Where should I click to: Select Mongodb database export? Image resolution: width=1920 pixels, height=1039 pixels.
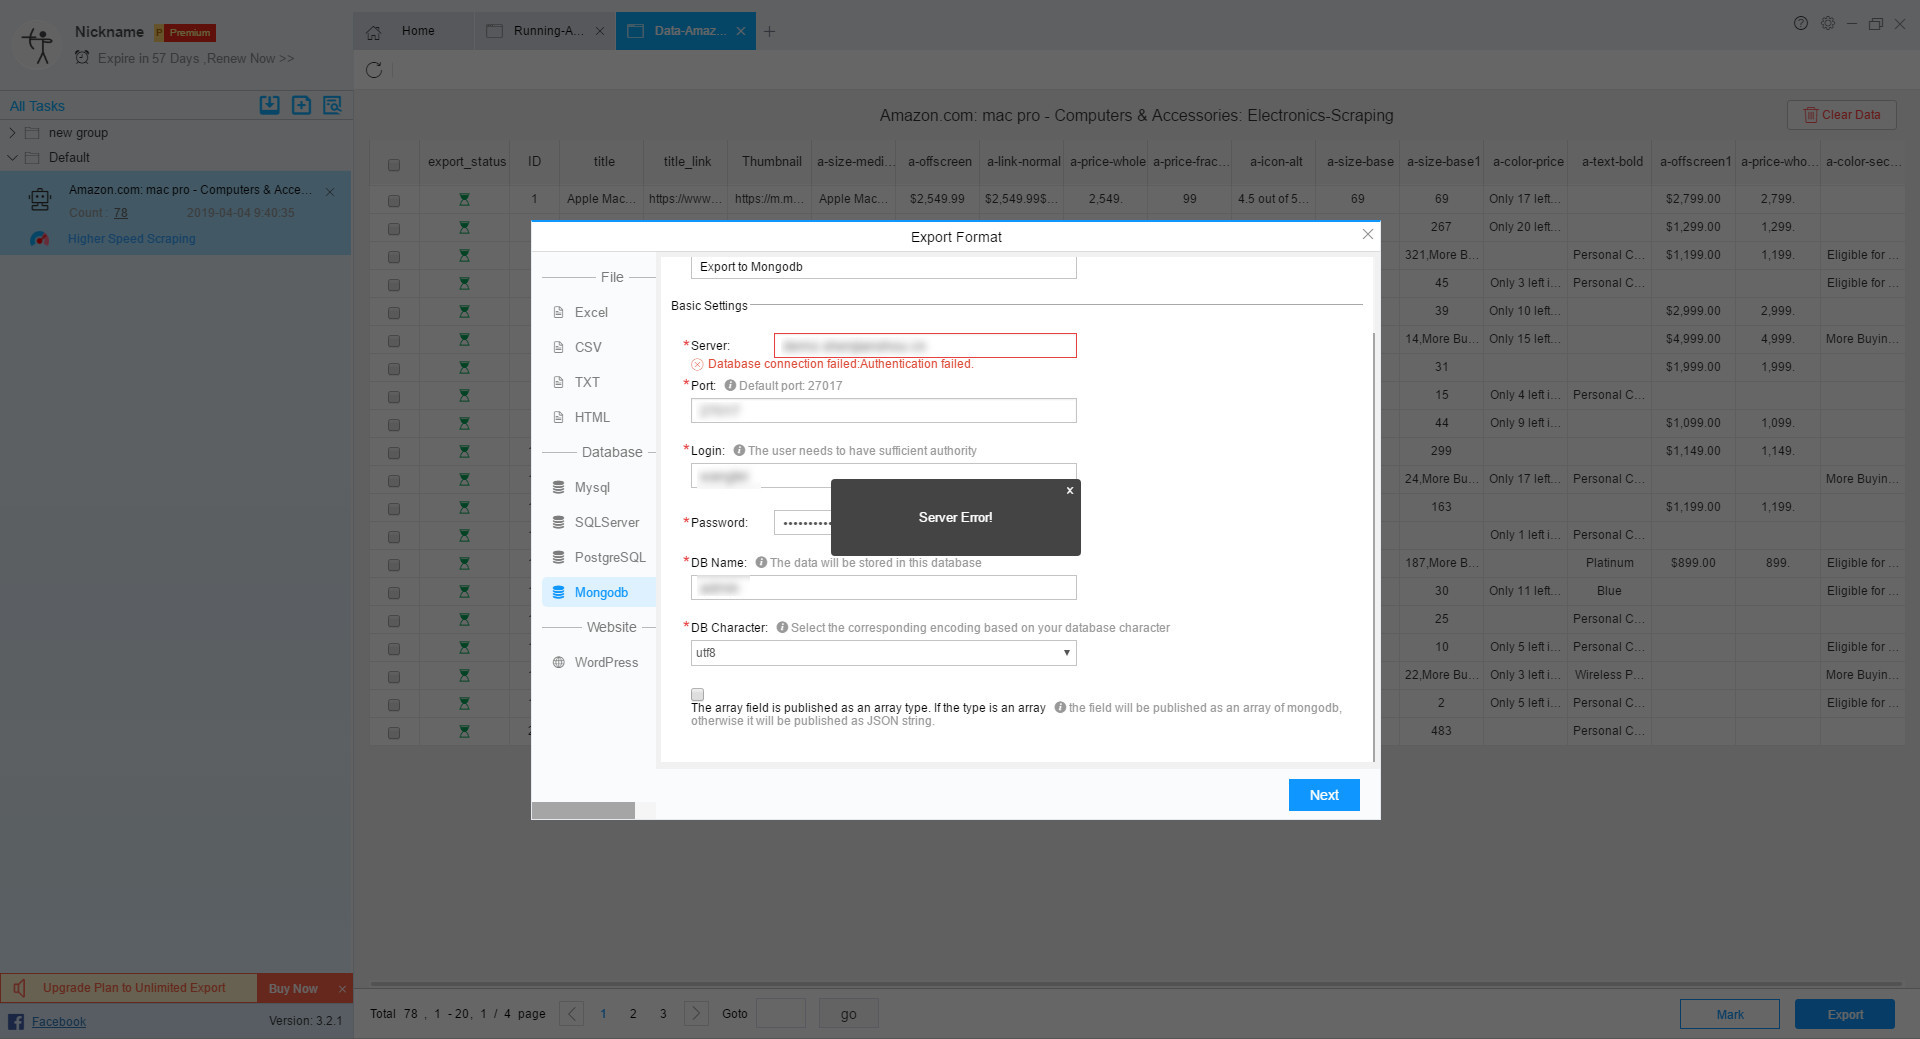[x=597, y=592]
